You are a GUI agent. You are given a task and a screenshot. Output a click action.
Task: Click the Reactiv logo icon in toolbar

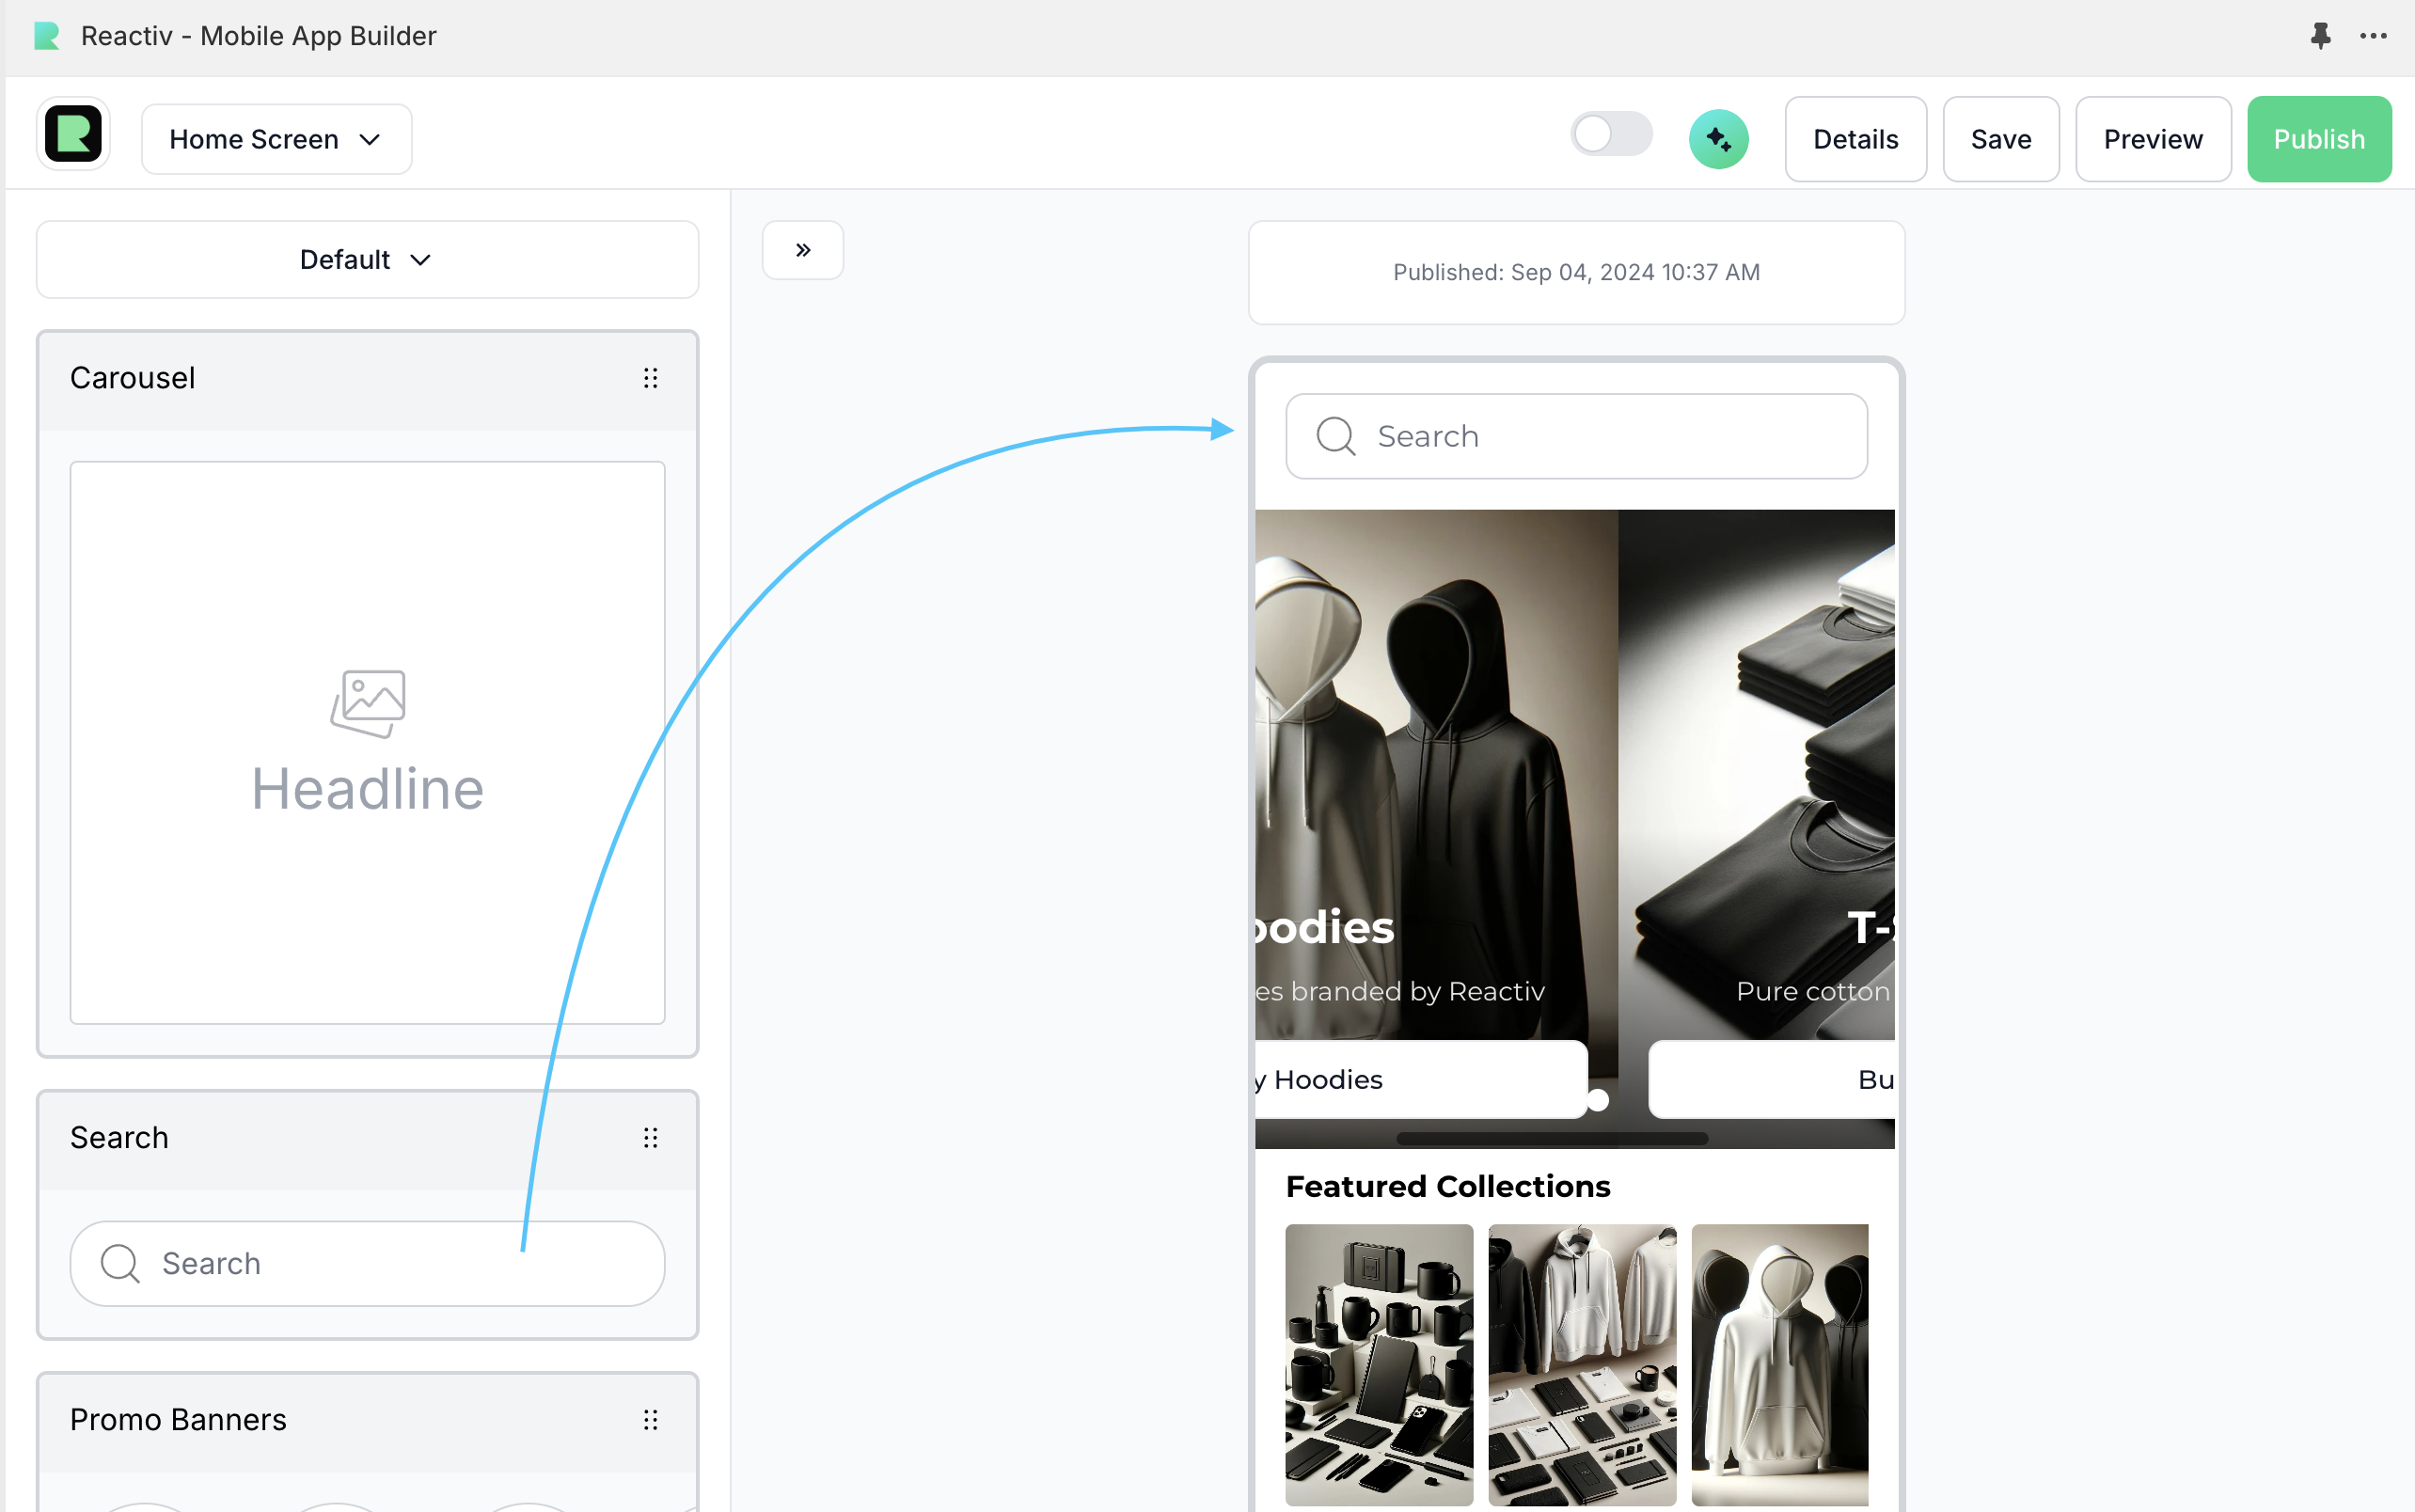pyautogui.click(x=73, y=135)
